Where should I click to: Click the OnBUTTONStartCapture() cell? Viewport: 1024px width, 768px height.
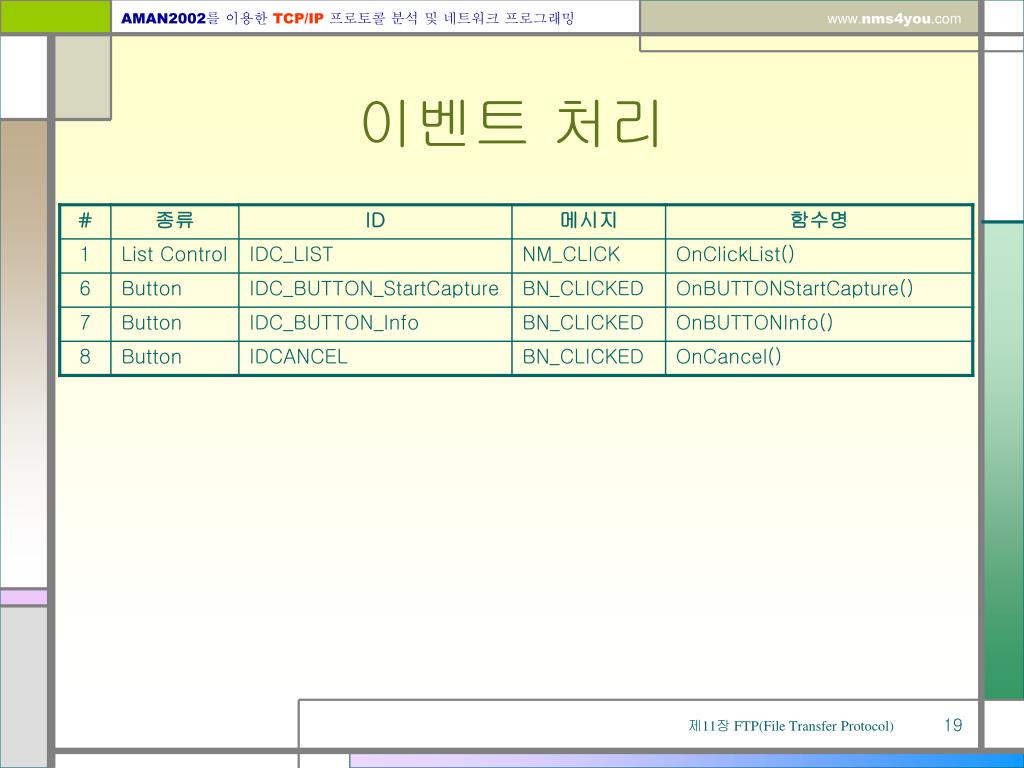(819, 289)
